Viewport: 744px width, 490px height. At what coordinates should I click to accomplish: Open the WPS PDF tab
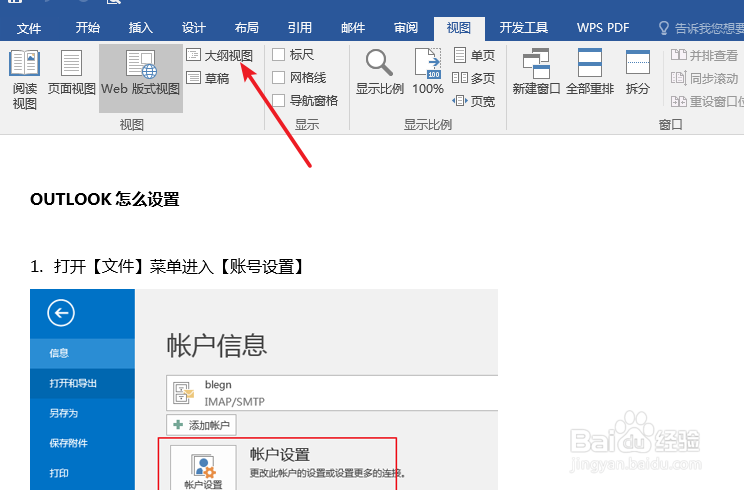(x=603, y=28)
